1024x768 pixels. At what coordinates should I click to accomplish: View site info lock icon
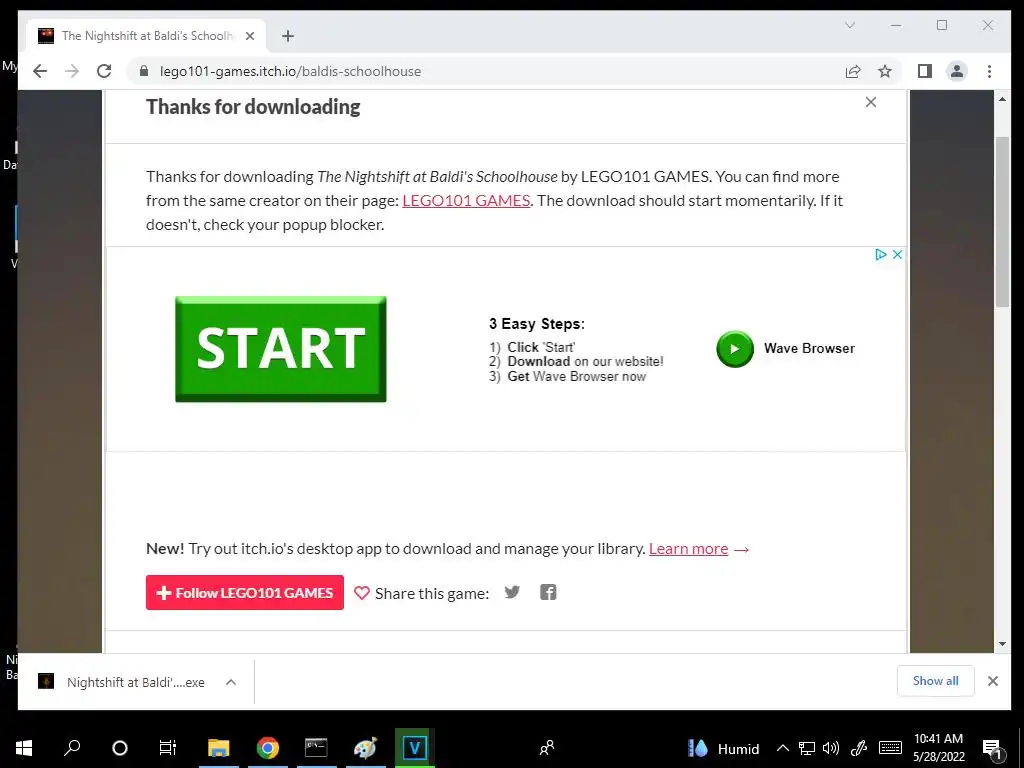144,71
